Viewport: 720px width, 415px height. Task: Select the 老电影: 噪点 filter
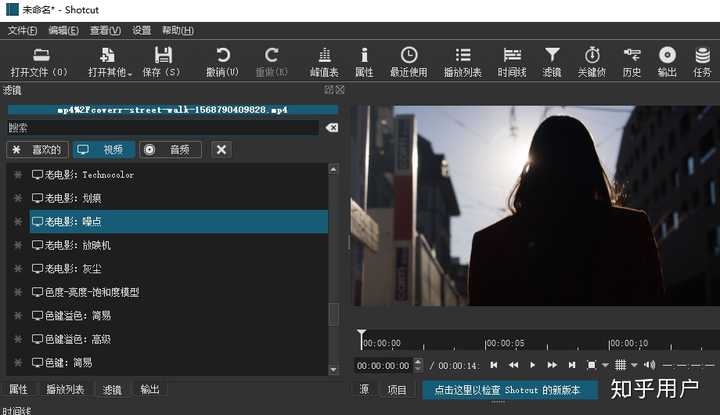pyautogui.click(x=179, y=222)
